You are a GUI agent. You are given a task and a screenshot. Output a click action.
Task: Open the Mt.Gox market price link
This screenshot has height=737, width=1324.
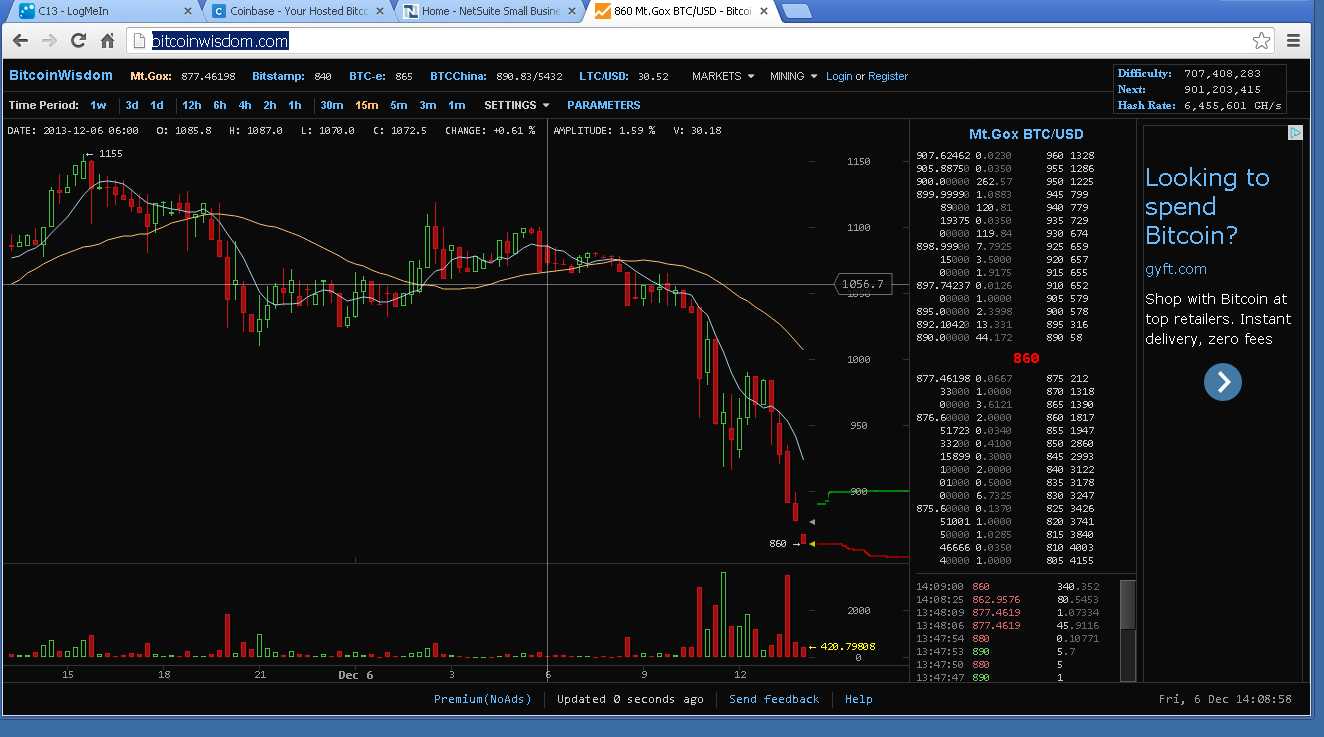[x=183, y=76]
